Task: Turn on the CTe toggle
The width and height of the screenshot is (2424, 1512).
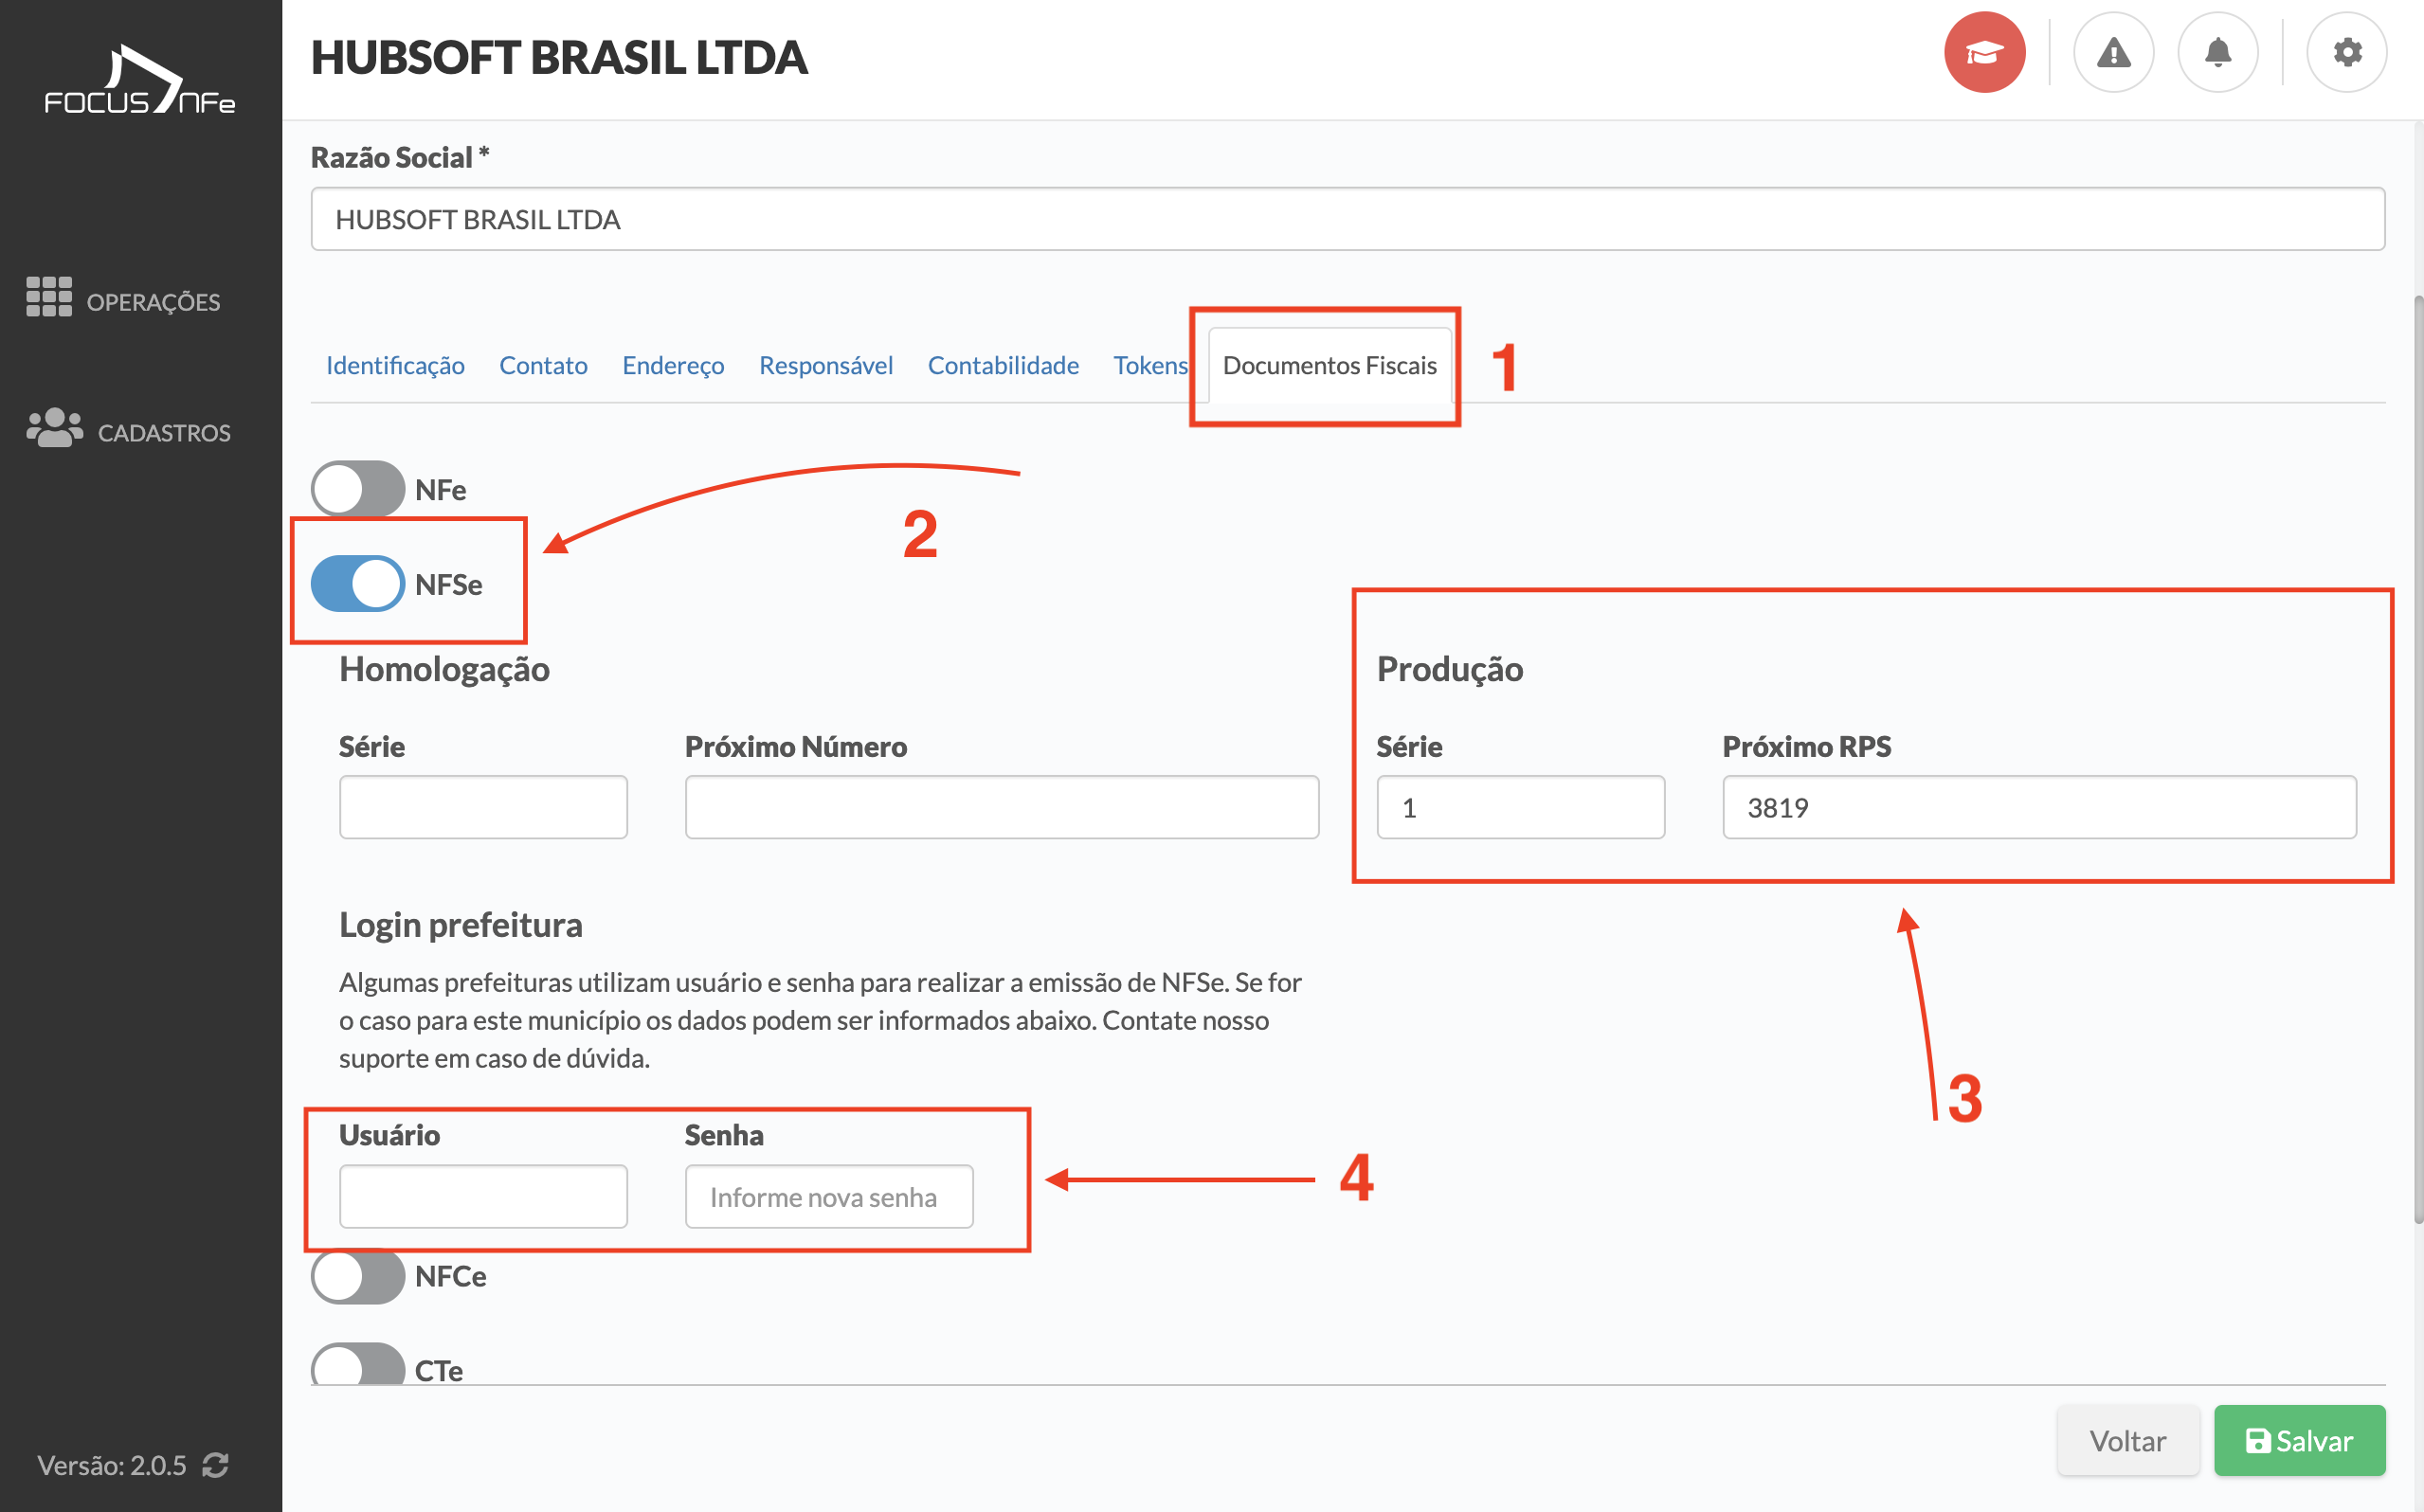Action: (x=358, y=1365)
